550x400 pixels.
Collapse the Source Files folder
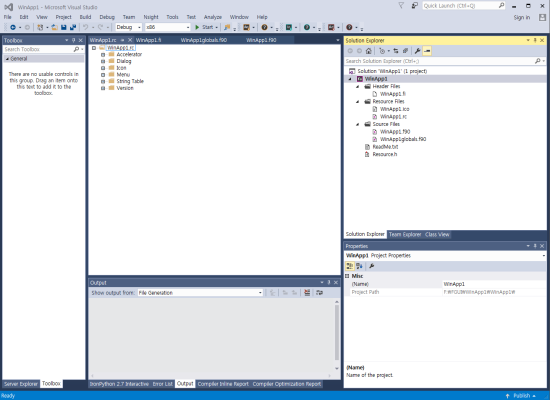coord(357,124)
